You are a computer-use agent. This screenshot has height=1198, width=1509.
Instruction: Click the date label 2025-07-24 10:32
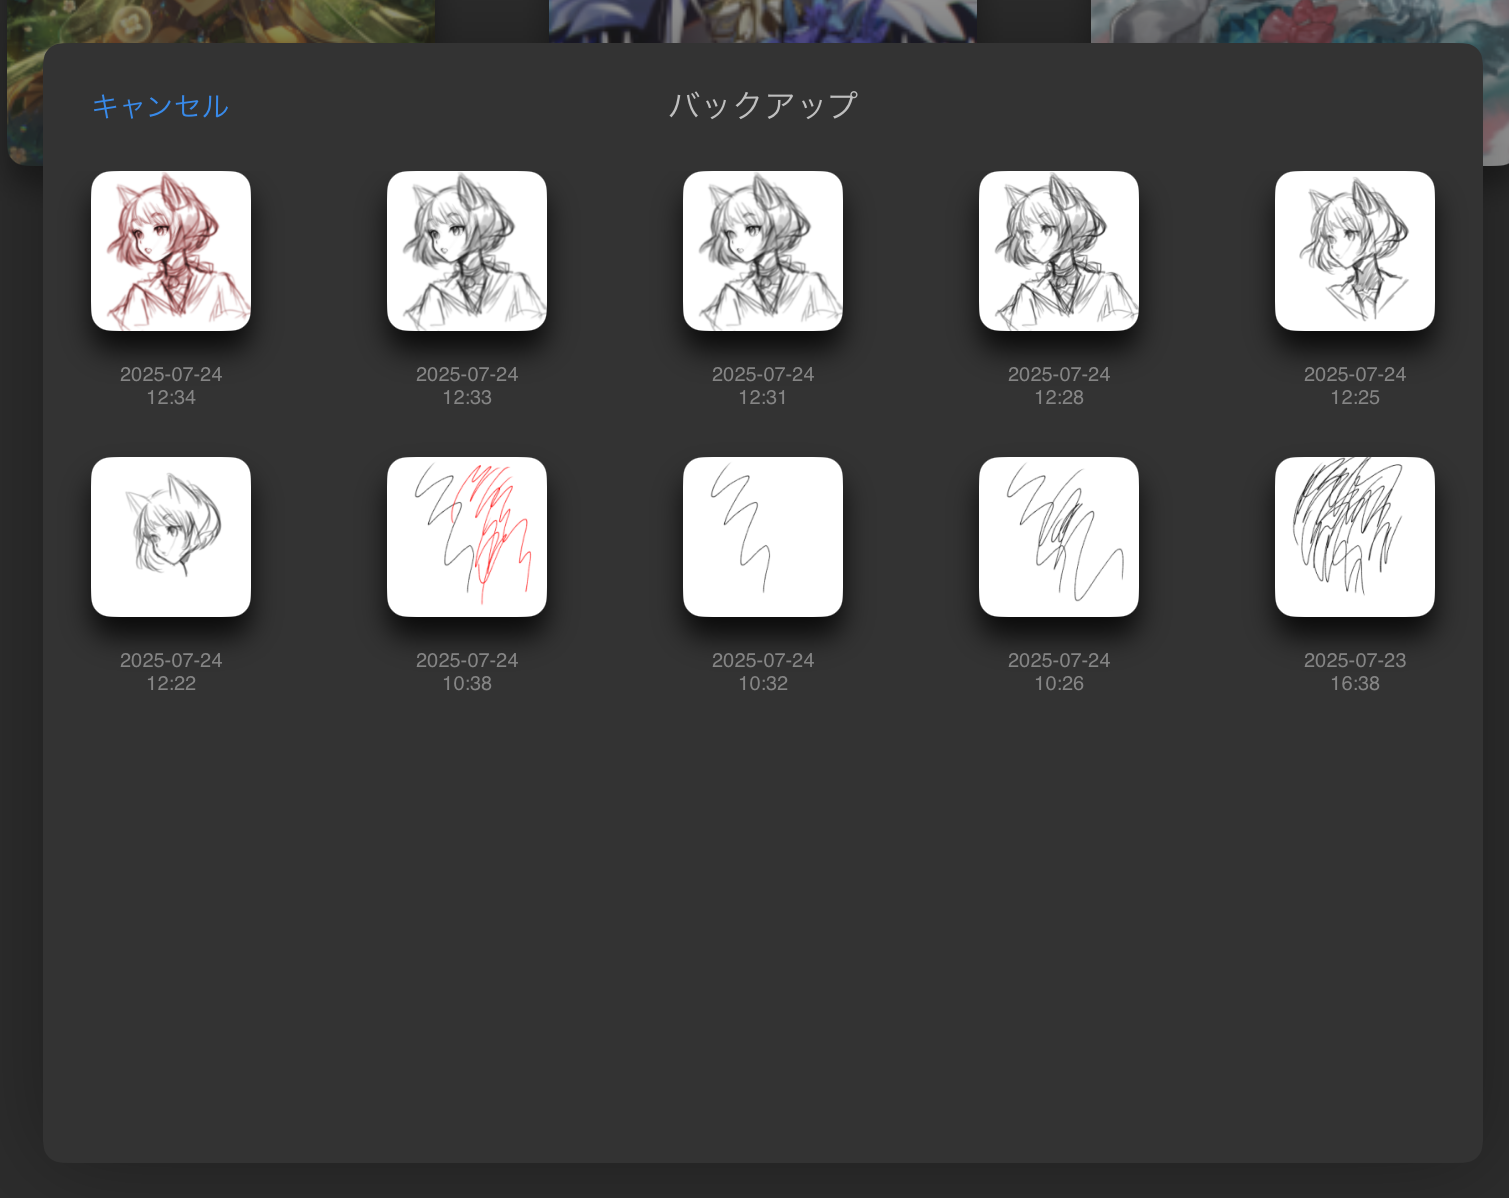pyautogui.click(x=763, y=672)
